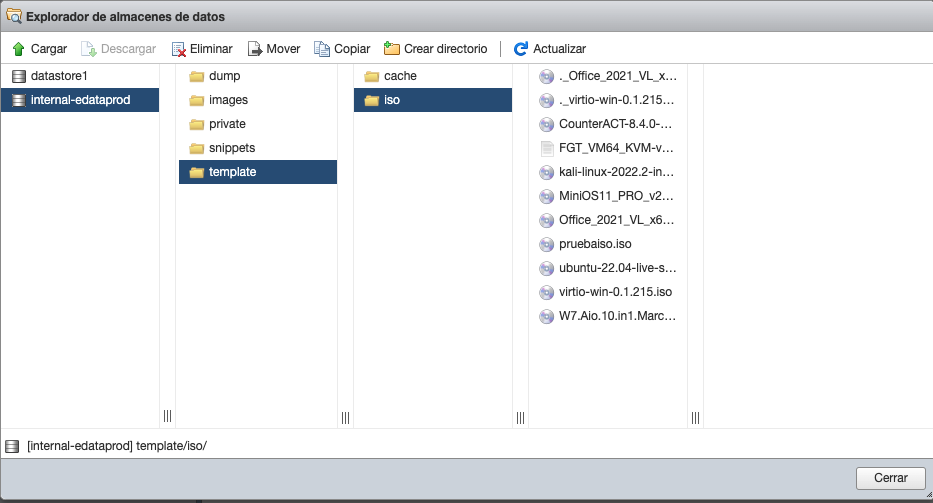Click the iso folder icon
933x503 pixels.
tap(372, 100)
